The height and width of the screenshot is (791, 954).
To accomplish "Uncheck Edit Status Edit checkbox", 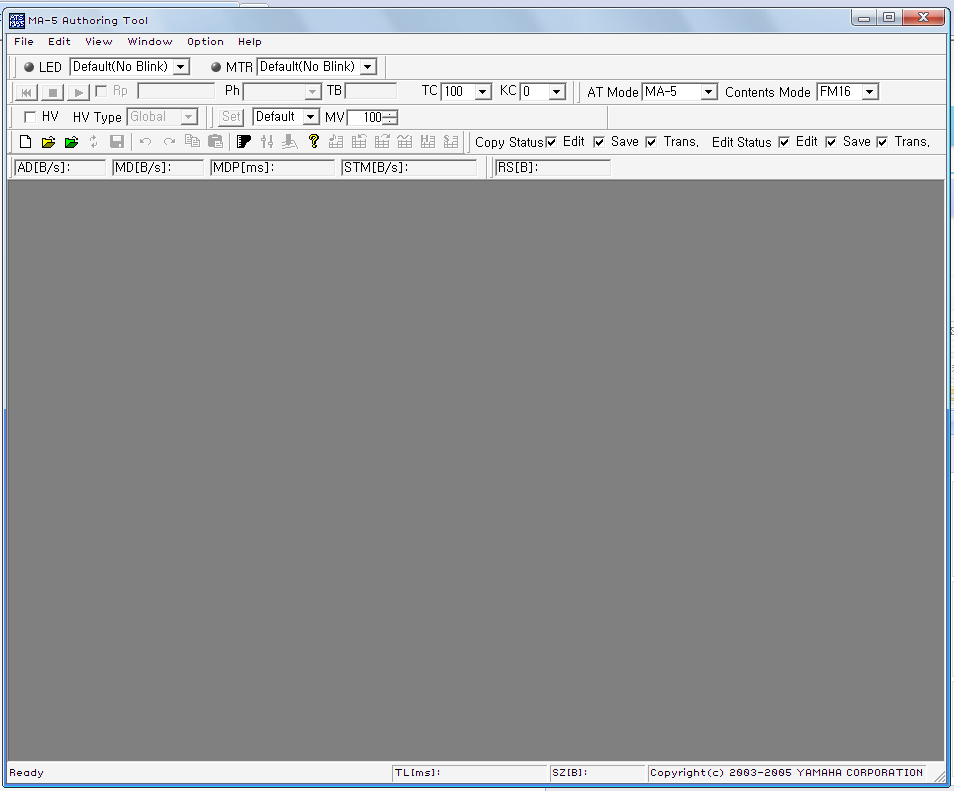I will (x=784, y=142).
